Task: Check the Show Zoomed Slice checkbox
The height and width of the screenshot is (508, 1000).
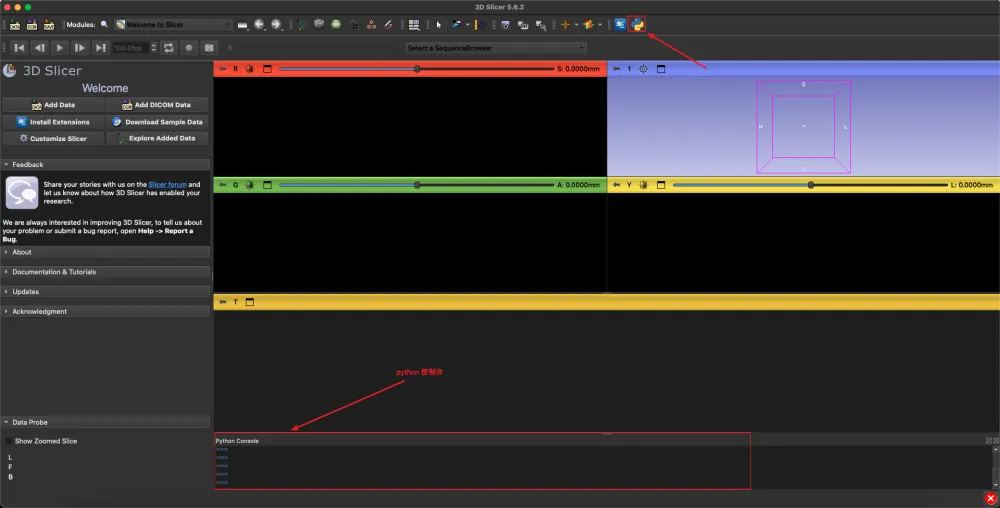Action: (9, 441)
